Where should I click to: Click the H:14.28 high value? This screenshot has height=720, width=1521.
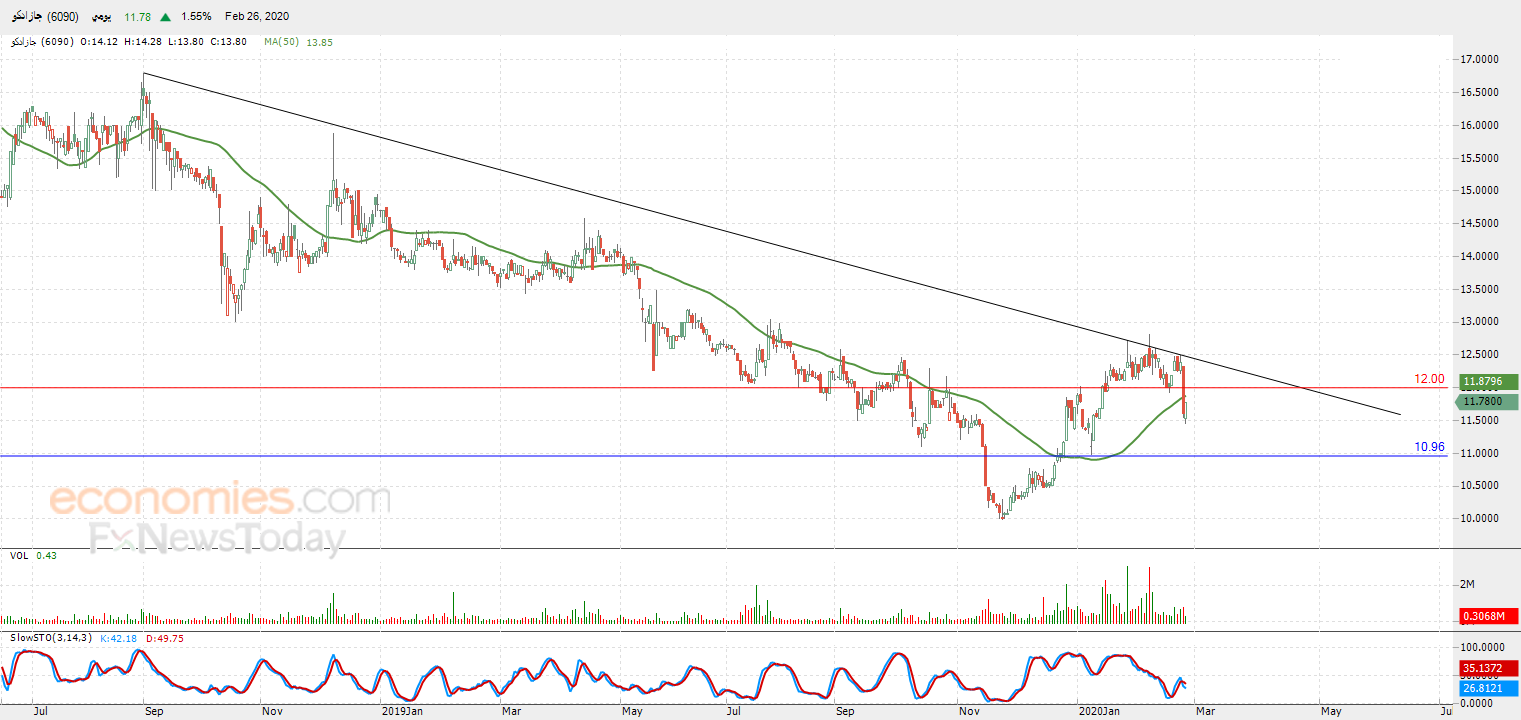pyautogui.click(x=145, y=42)
